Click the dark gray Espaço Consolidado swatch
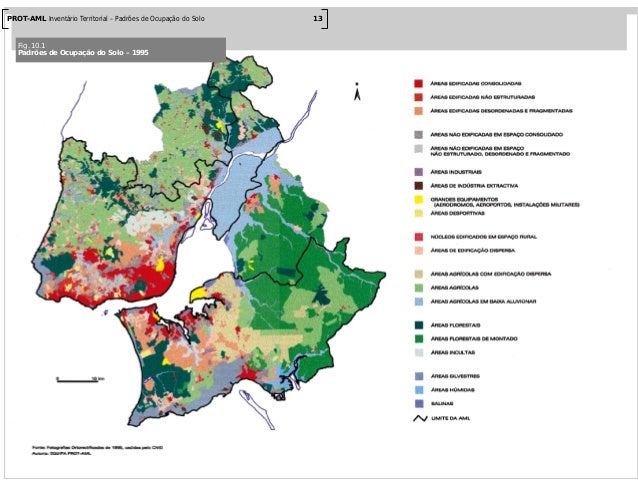 418,135
